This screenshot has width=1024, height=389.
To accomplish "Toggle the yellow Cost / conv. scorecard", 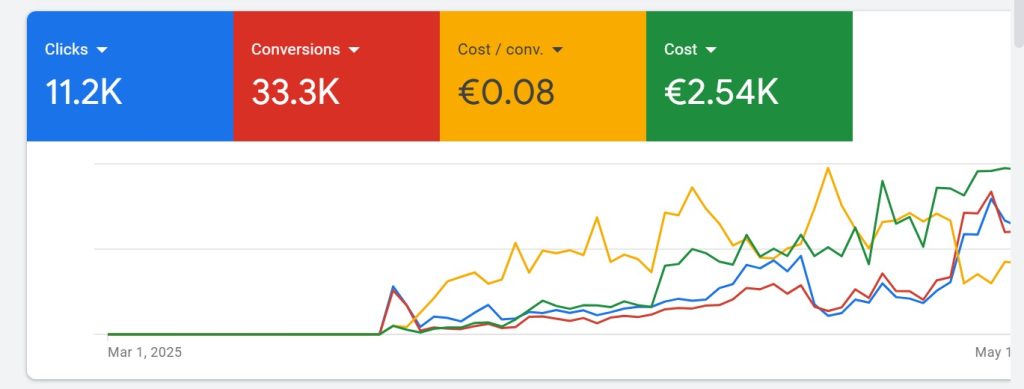I will [x=543, y=76].
